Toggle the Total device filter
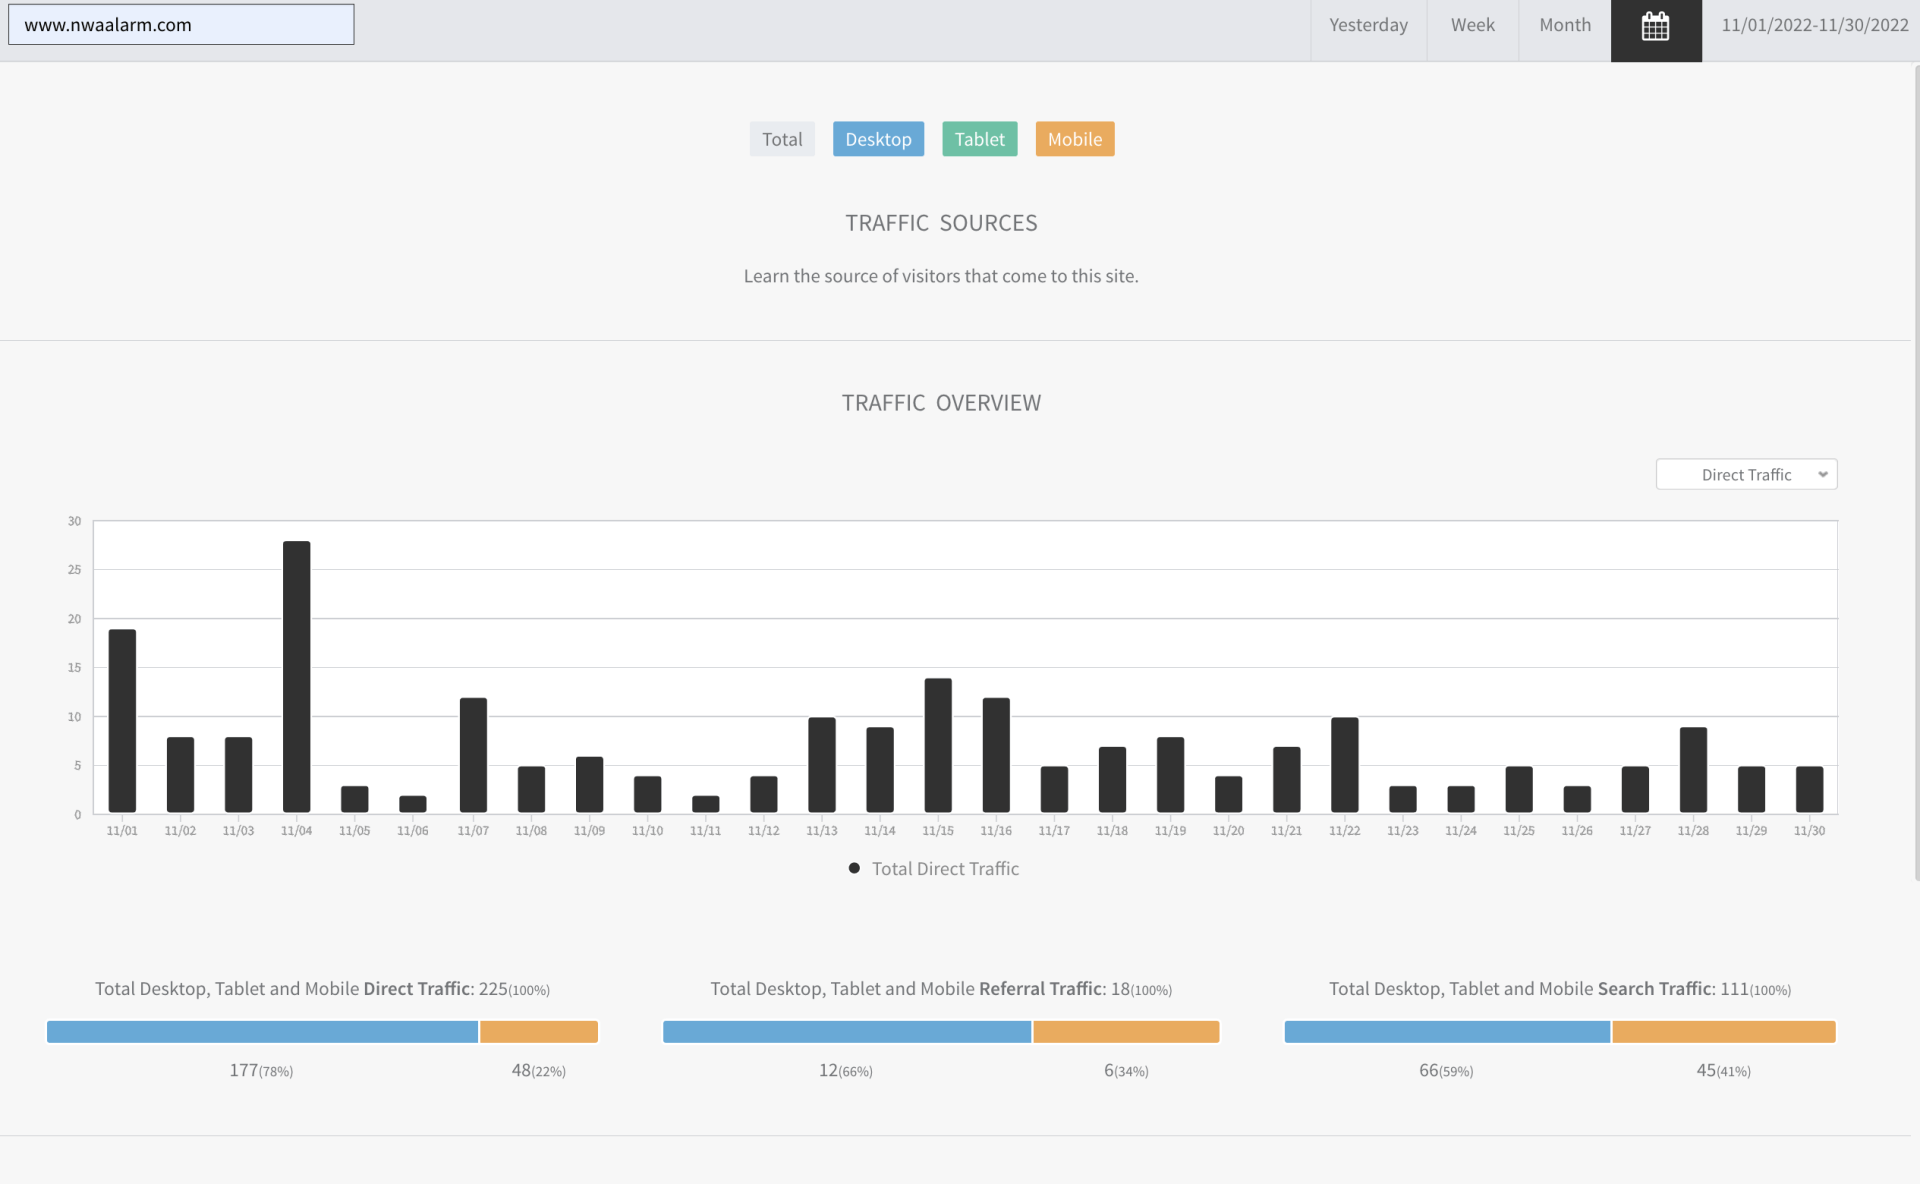This screenshot has width=1920, height=1184. [x=782, y=139]
